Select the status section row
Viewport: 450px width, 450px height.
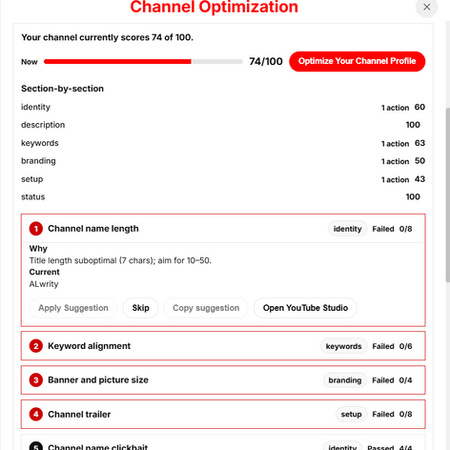pos(223,197)
